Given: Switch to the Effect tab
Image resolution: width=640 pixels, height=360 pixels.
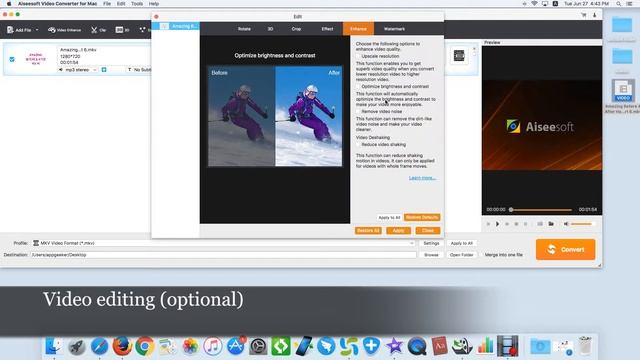Looking at the screenshot, I should tap(327, 29).
